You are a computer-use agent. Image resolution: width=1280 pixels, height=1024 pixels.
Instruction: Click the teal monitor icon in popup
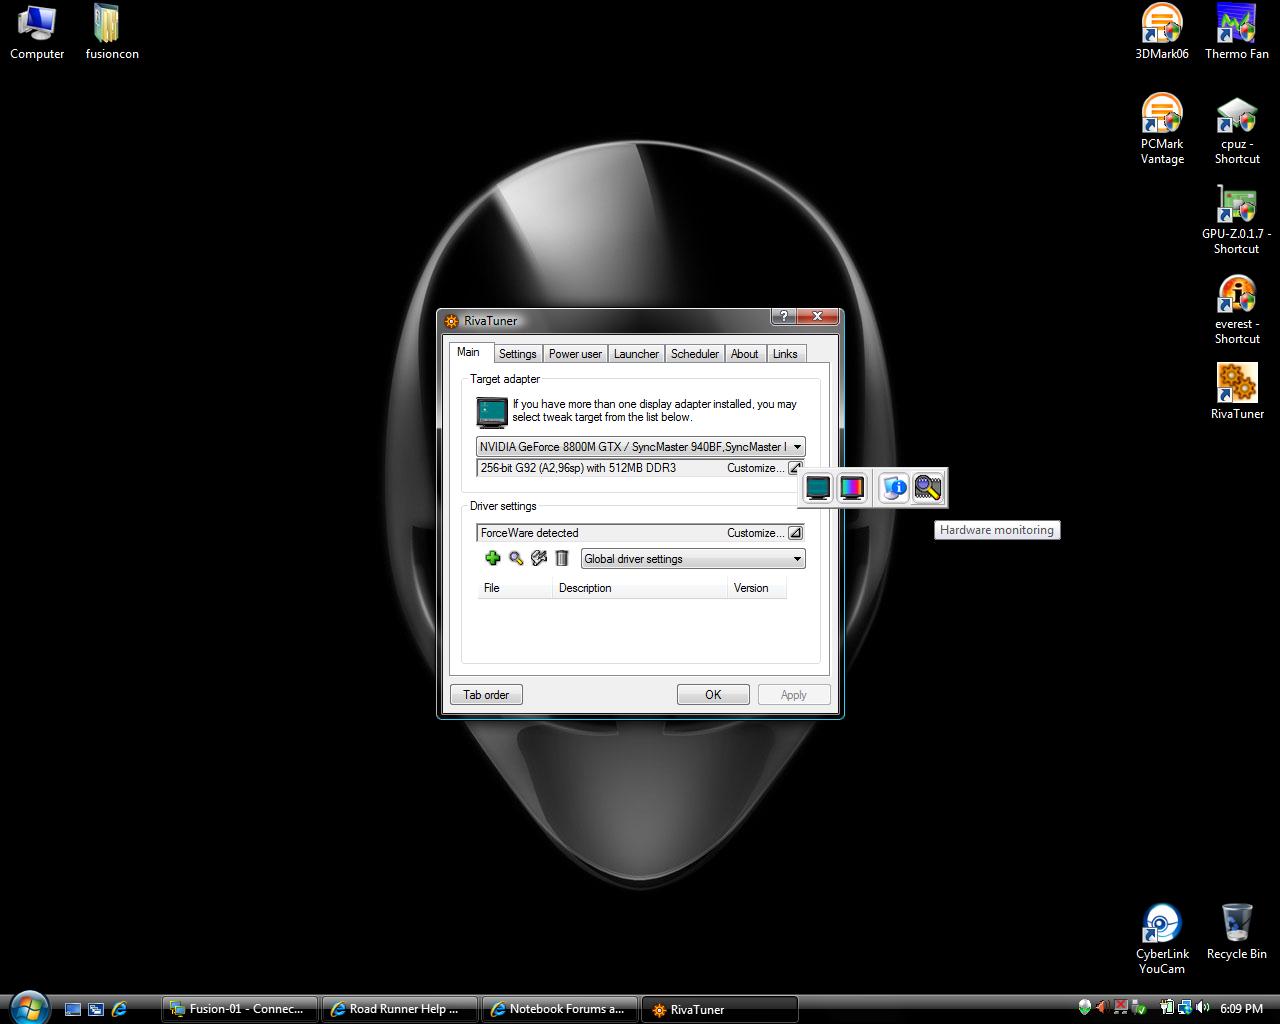pyautogui.click(x=818, y=488)
